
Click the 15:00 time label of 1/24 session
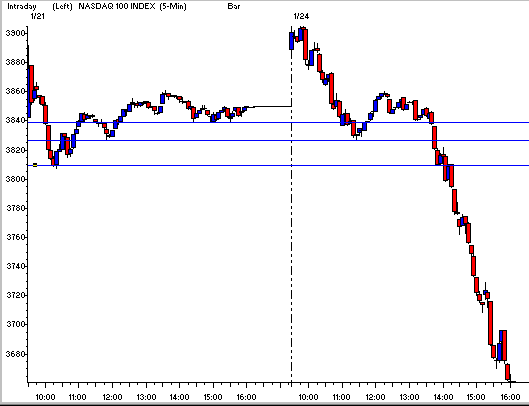coord(476,397)
